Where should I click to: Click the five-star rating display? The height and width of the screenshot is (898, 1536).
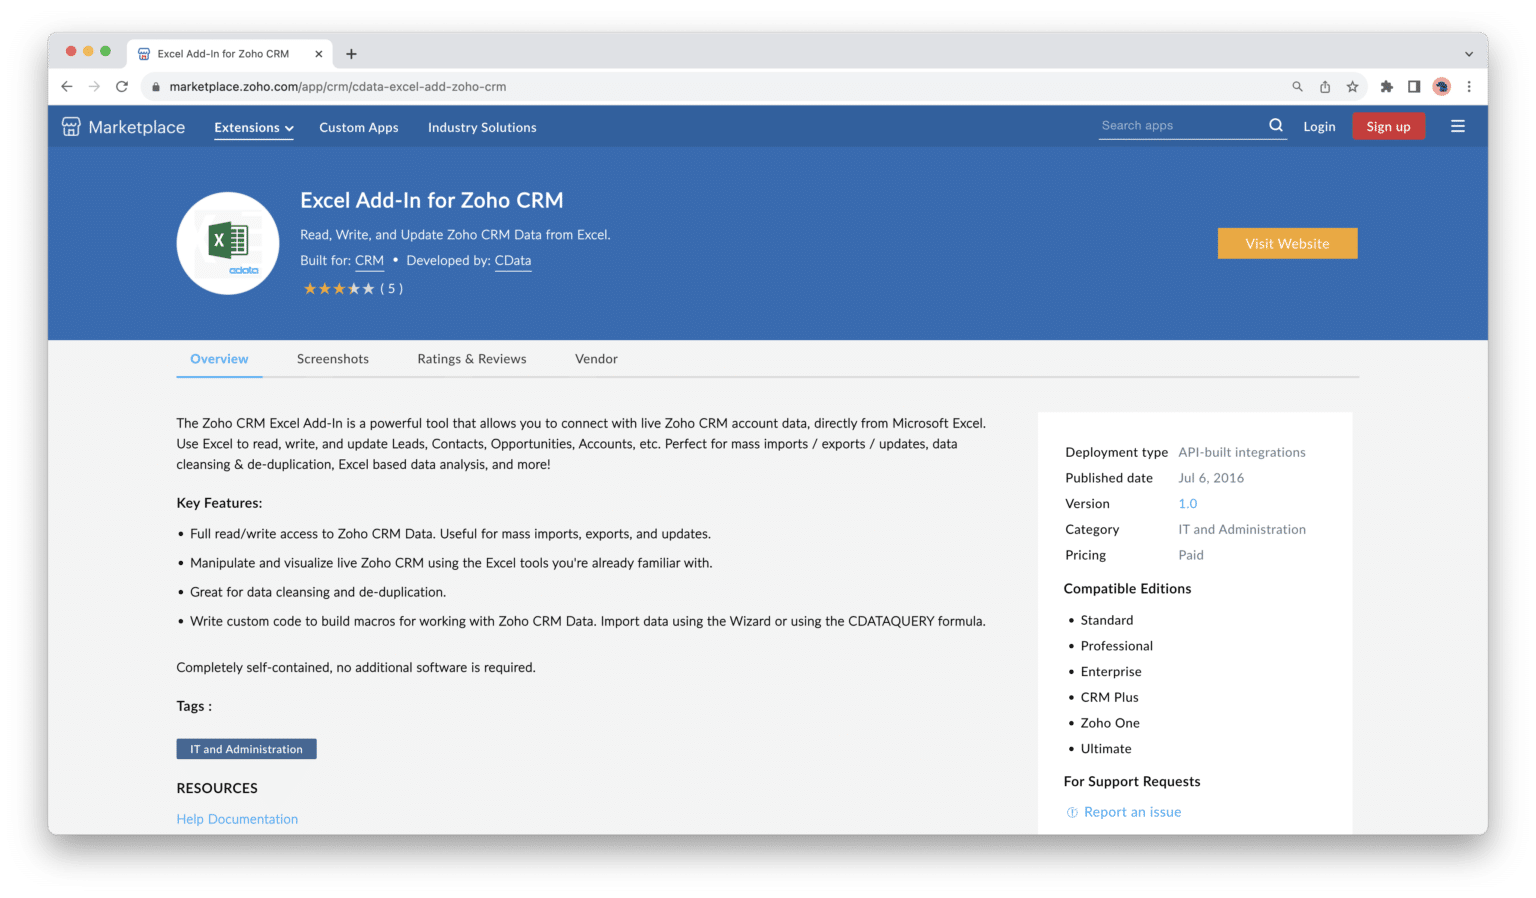339,289
